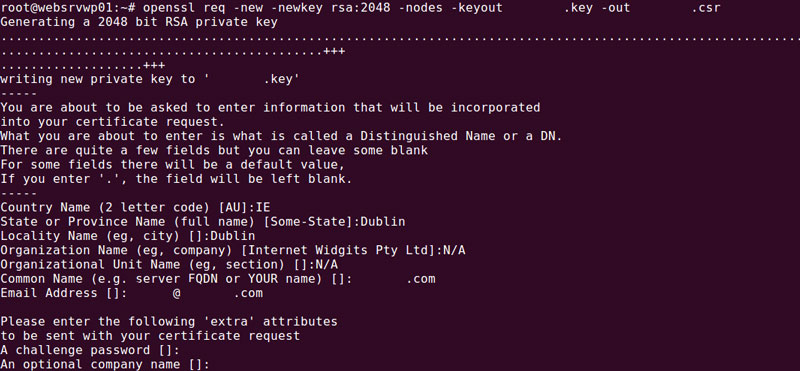Click the Country Name value 'IE'
The image size is (800, 371).
(263, 208)
